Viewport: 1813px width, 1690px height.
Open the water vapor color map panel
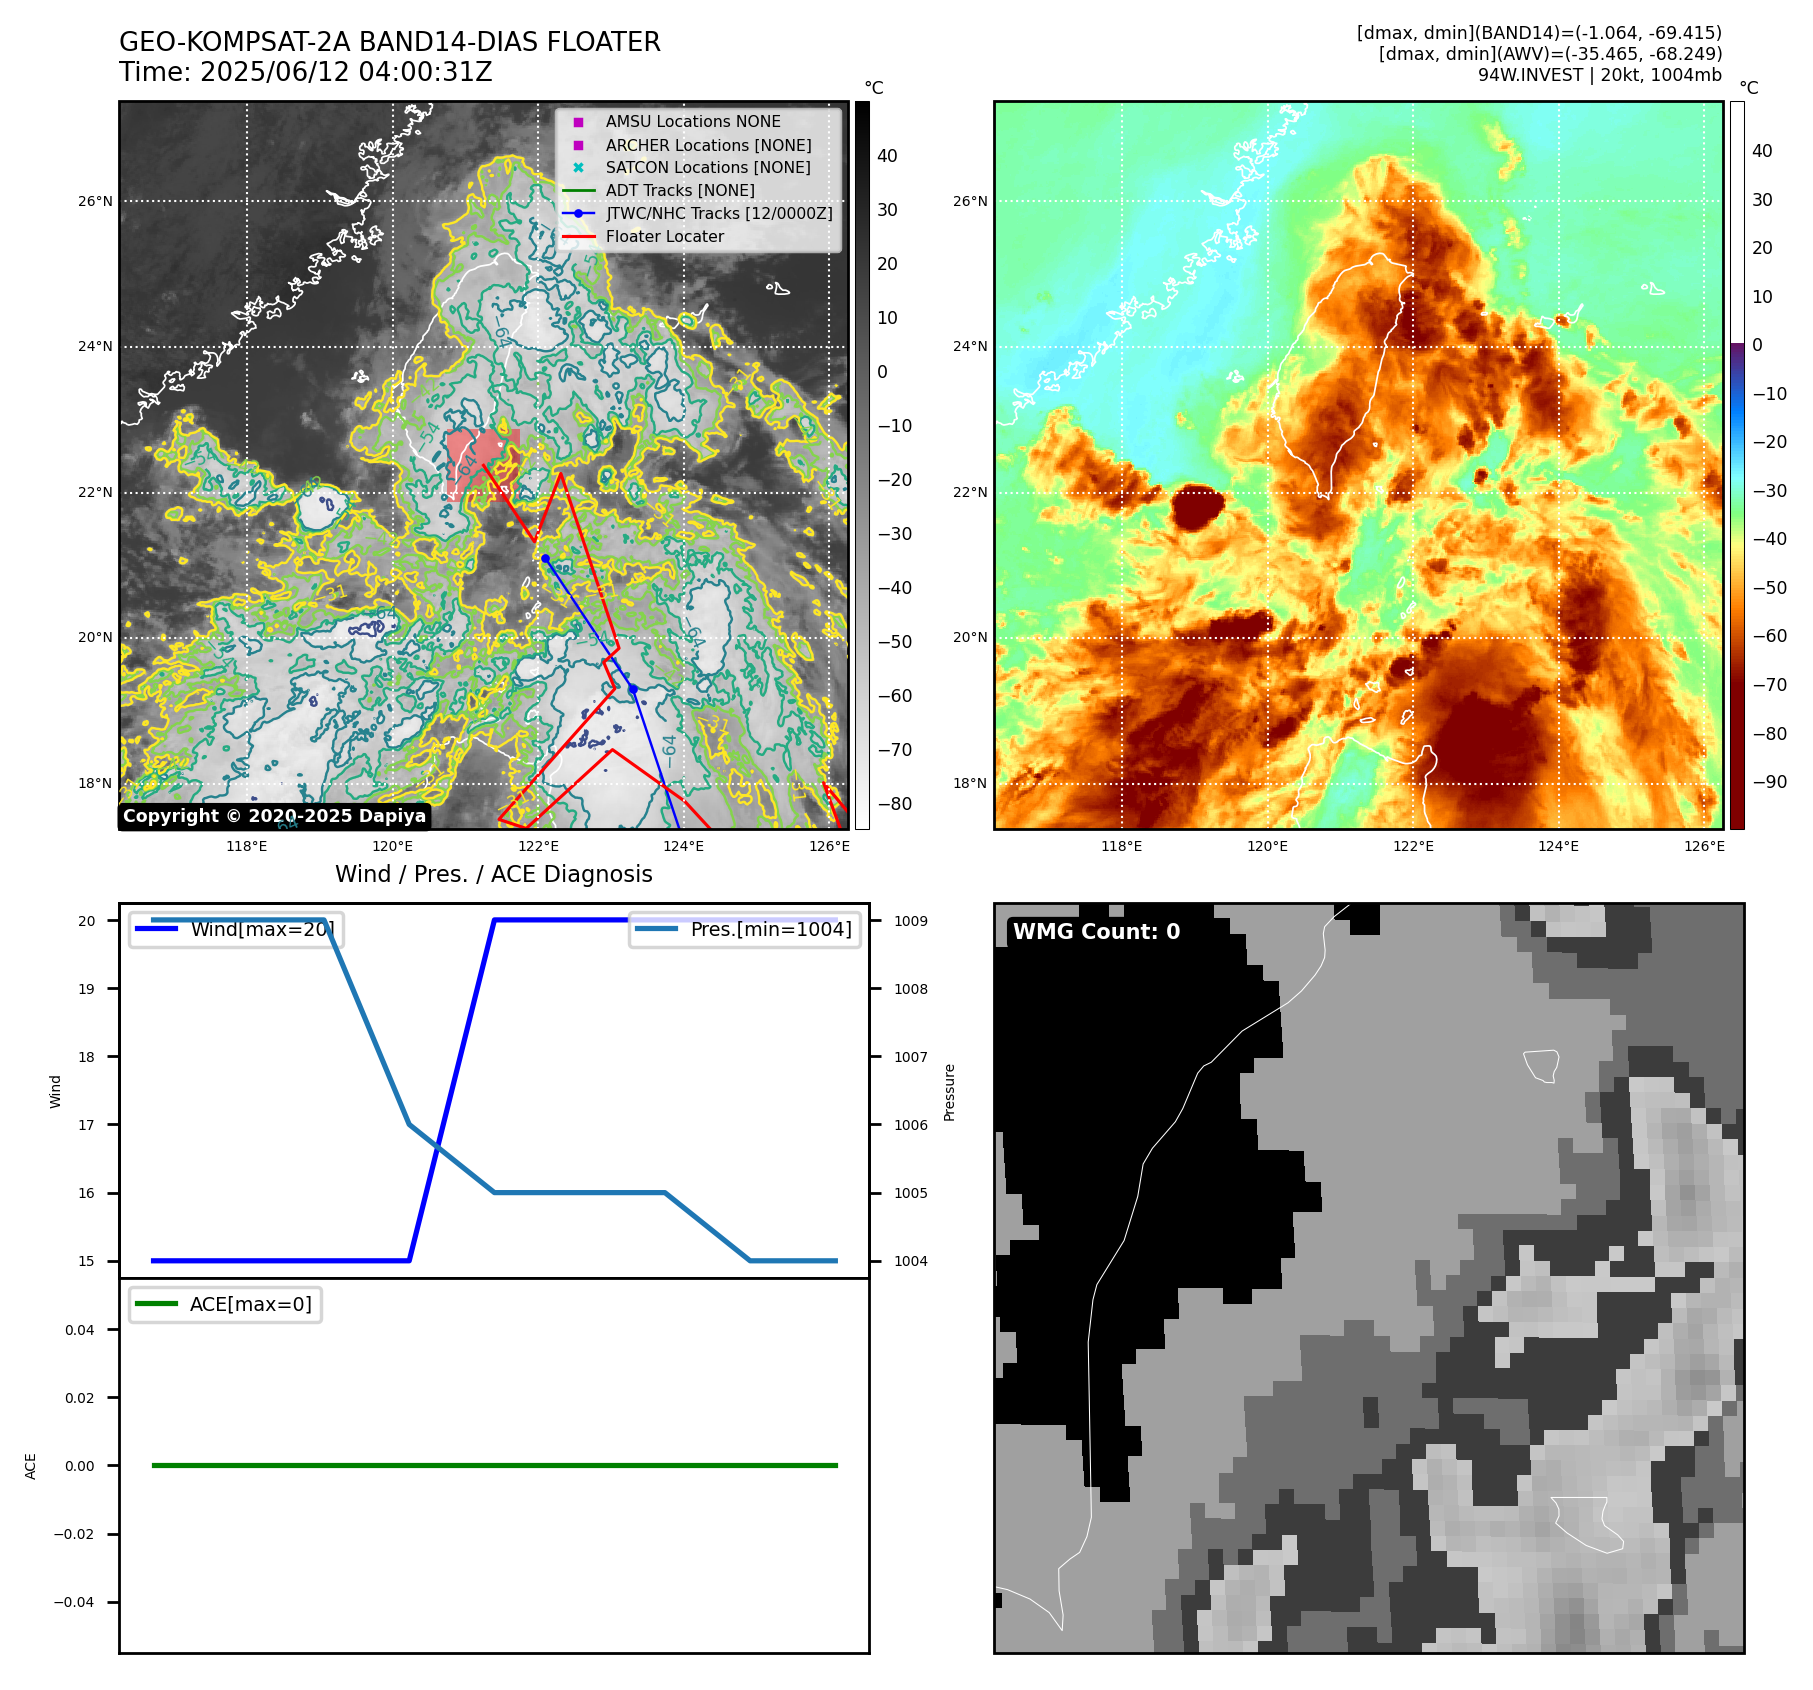point(1358,465)
